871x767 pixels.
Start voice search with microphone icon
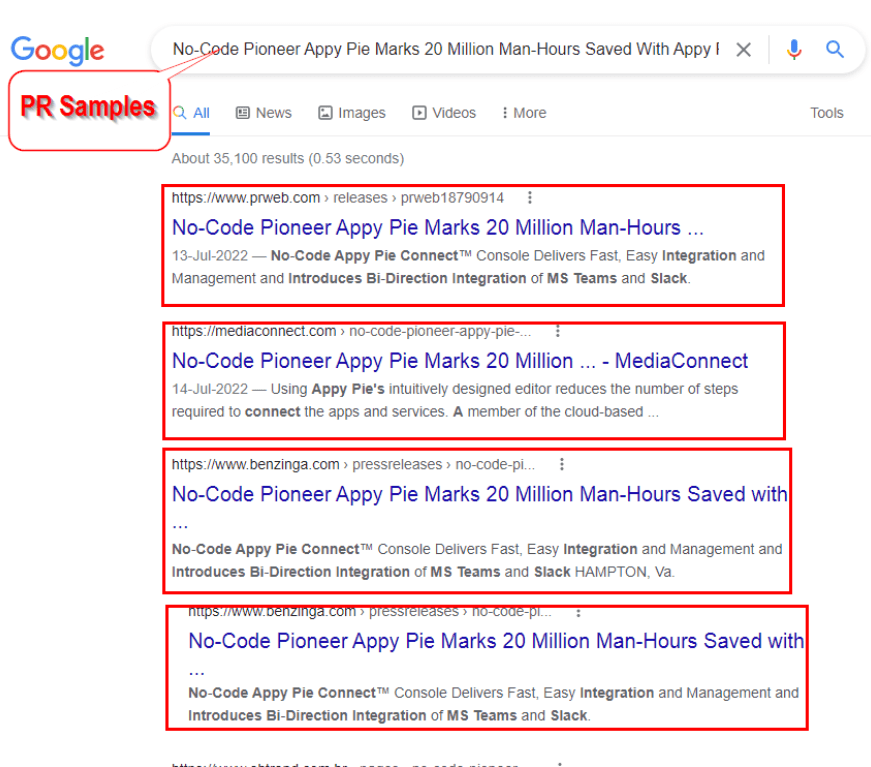point(794,50)
